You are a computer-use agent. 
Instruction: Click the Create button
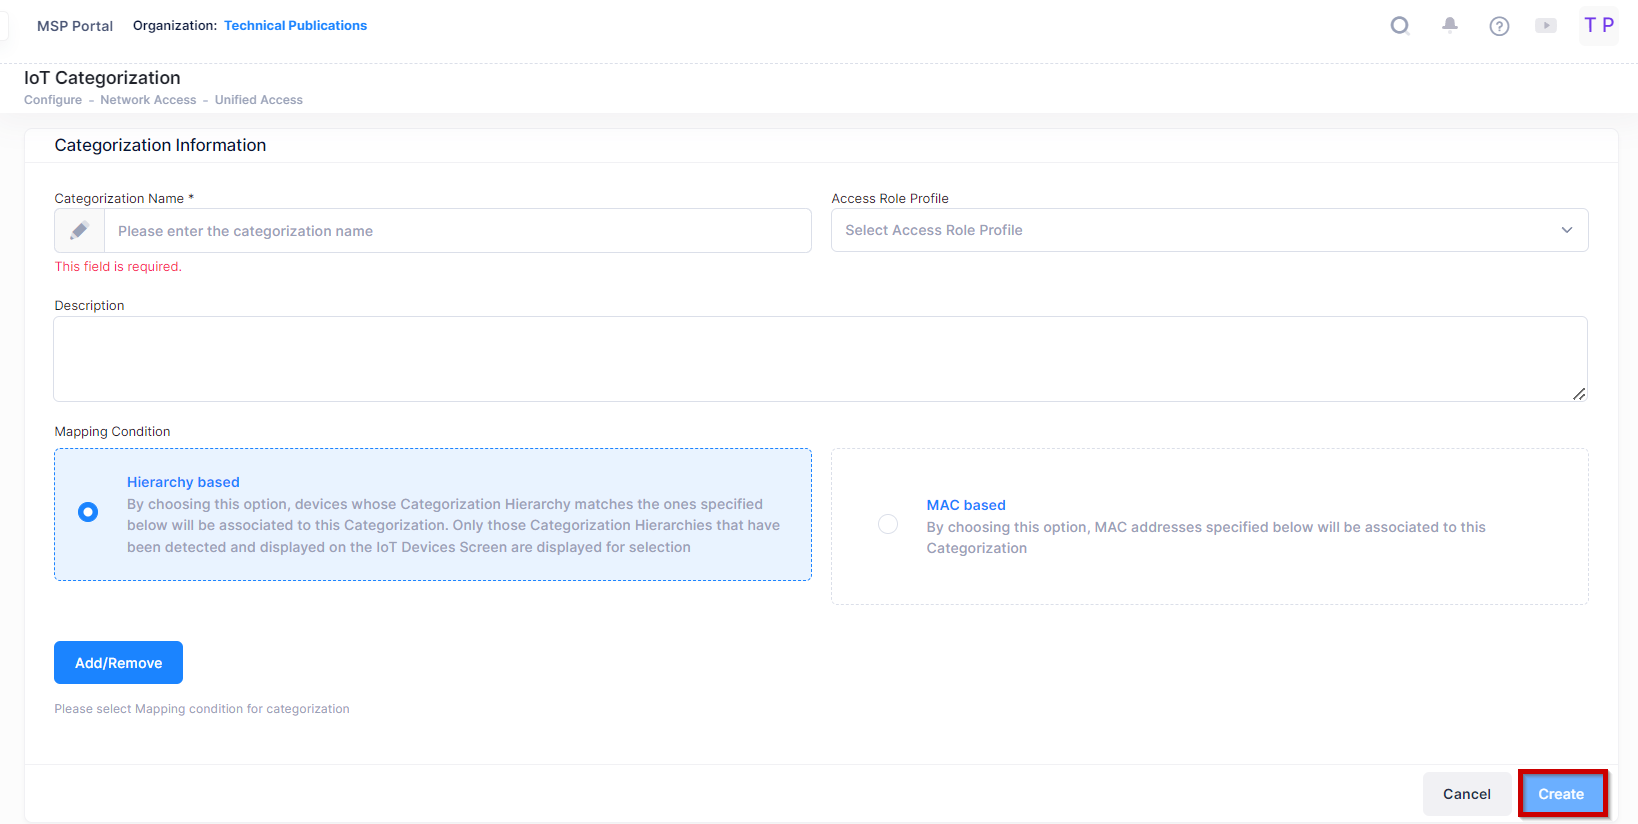tap(1560, 794)
